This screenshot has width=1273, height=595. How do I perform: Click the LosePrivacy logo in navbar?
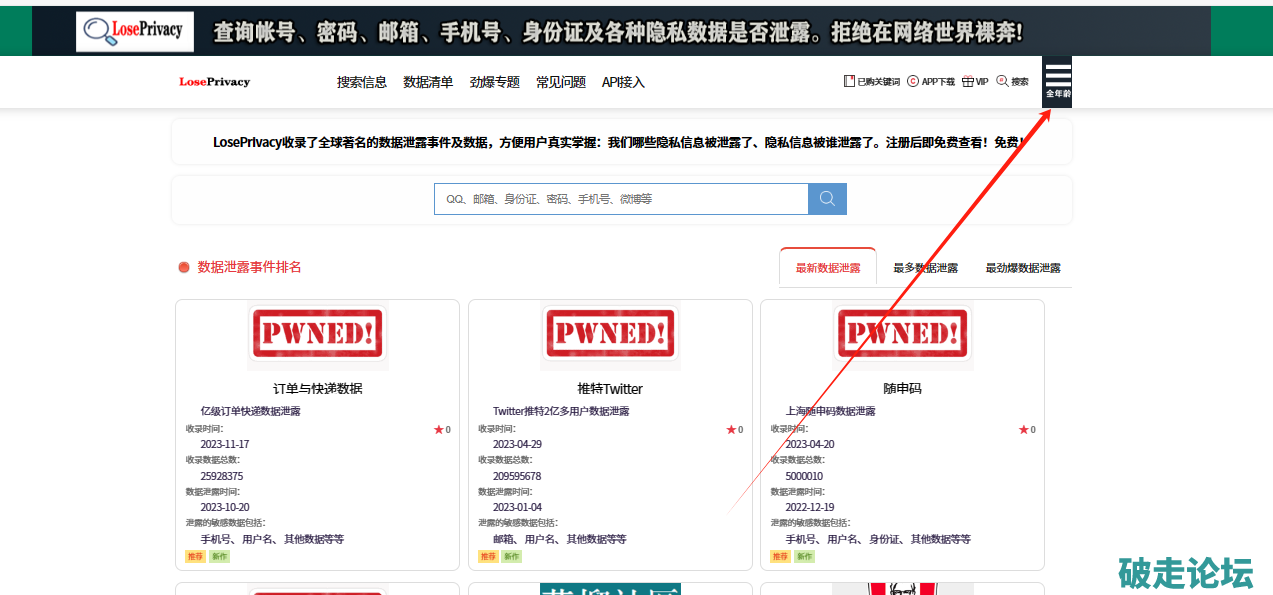click(x=214, y=82)
